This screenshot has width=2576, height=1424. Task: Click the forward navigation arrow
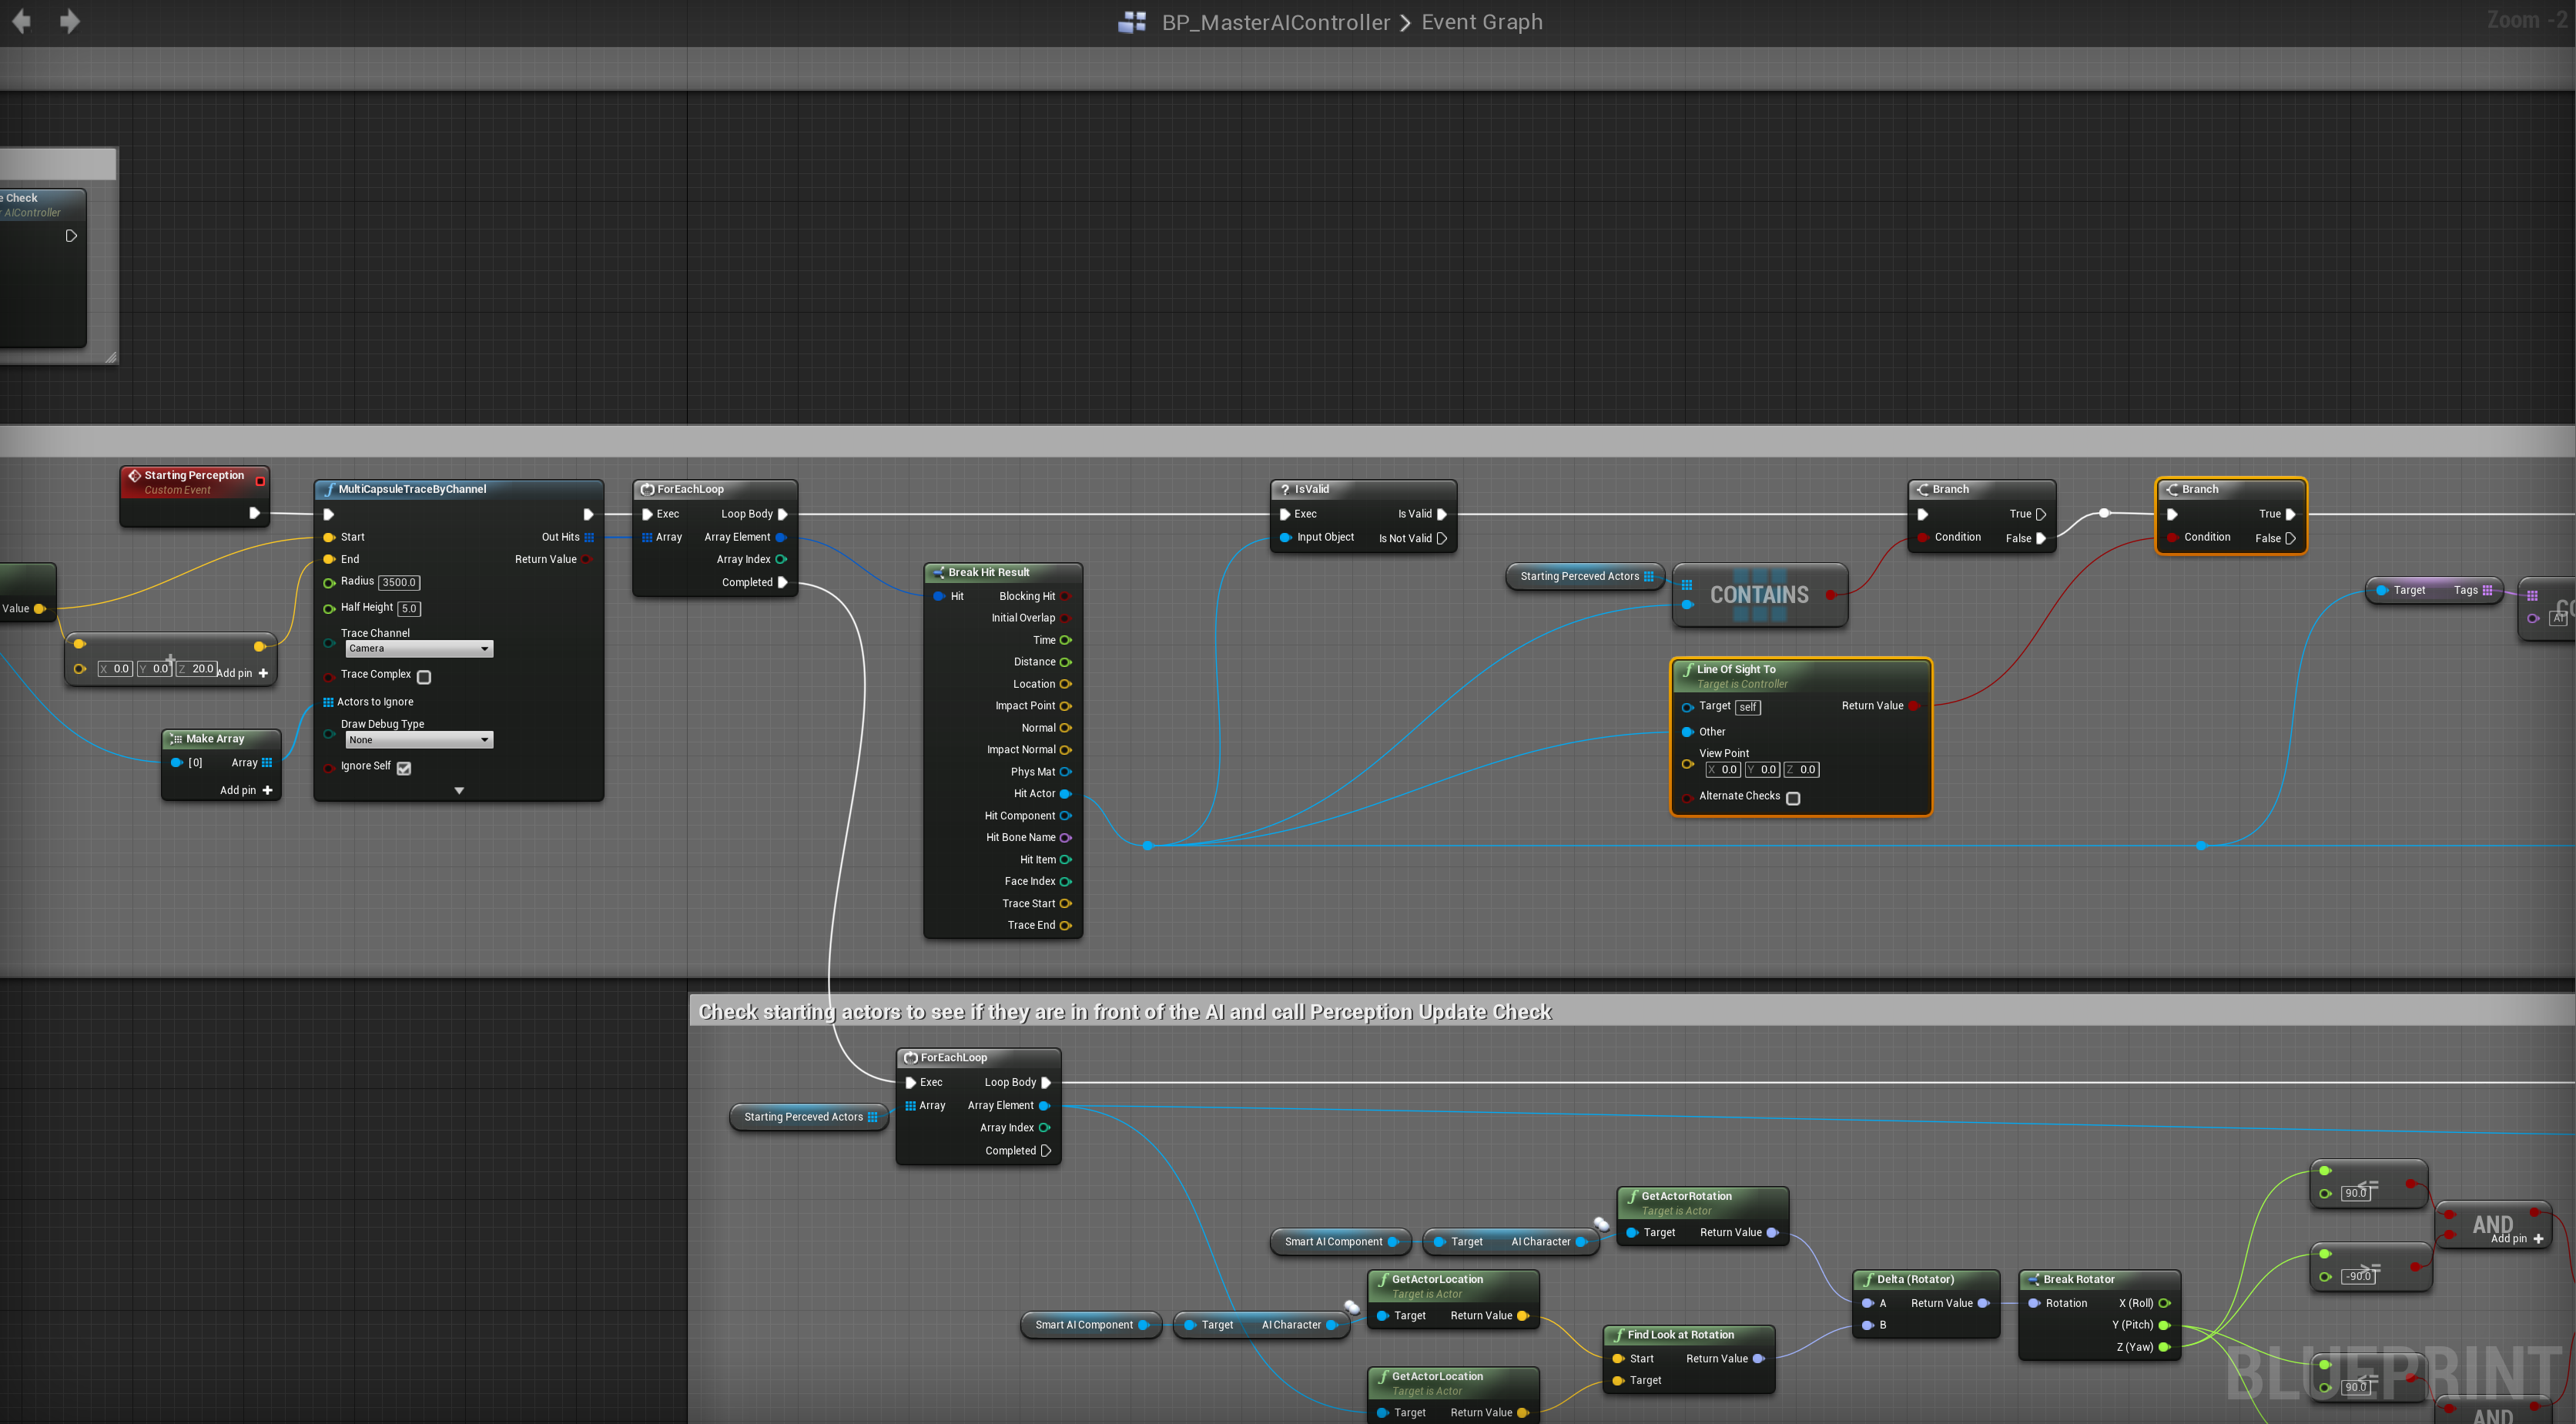coord(69,21)
